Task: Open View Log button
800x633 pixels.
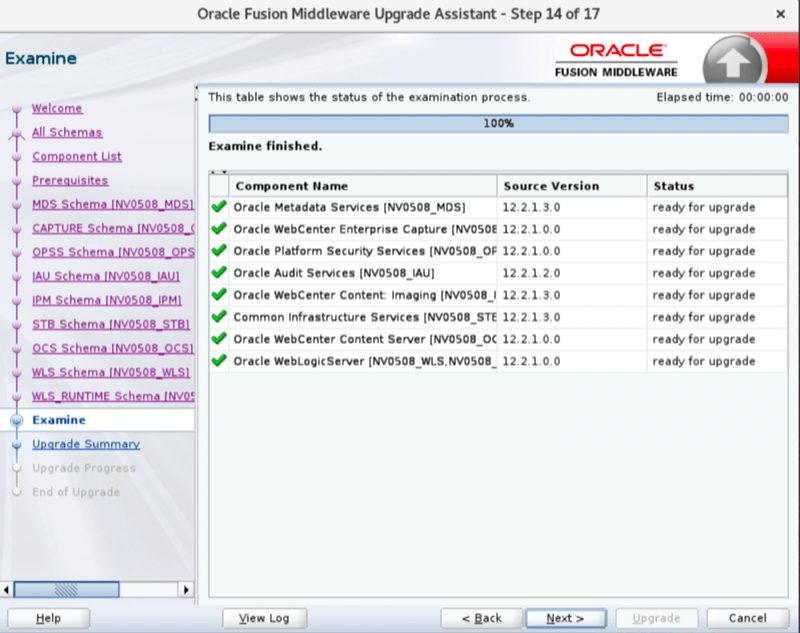Action: pyautogui.click(x=264, y=618)
